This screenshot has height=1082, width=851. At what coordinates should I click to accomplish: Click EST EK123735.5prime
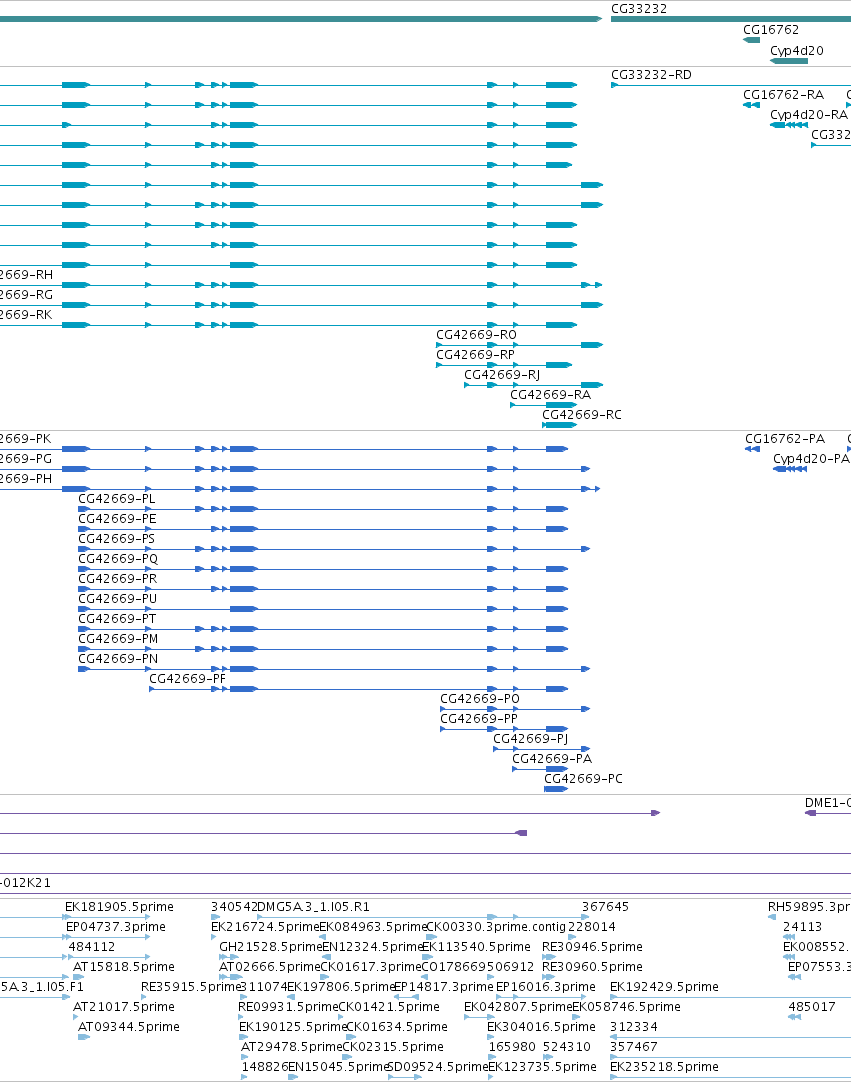click(542, 1068)
